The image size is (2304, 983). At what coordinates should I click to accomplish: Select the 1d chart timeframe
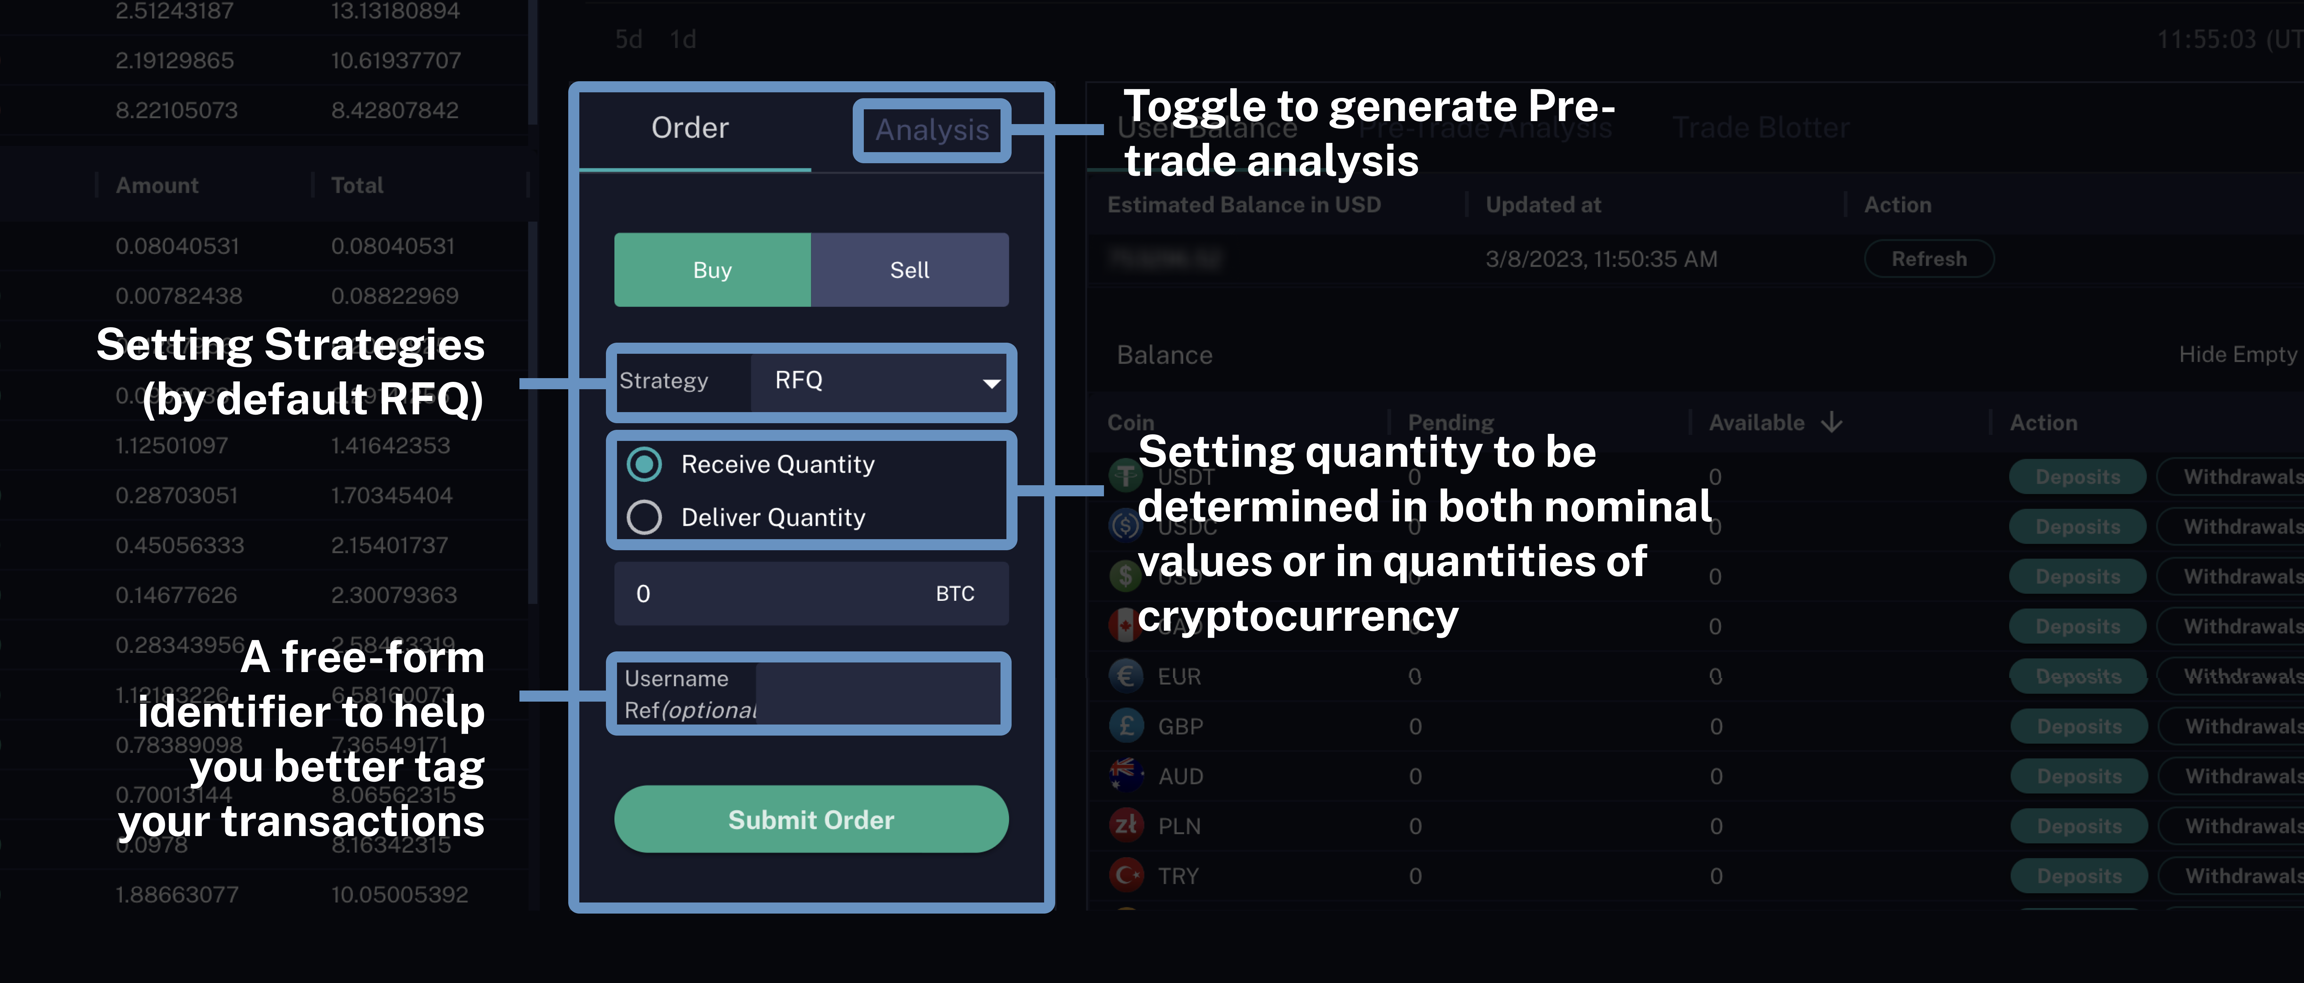coord(683,39)
